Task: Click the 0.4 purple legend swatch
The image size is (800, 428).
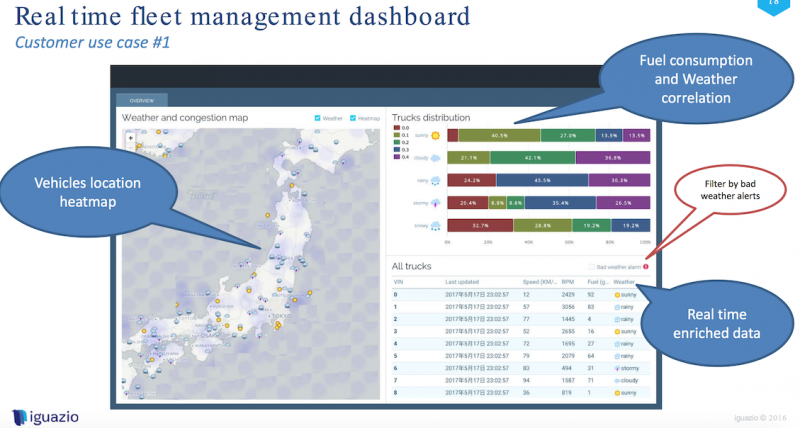Action: click(397, 156)
